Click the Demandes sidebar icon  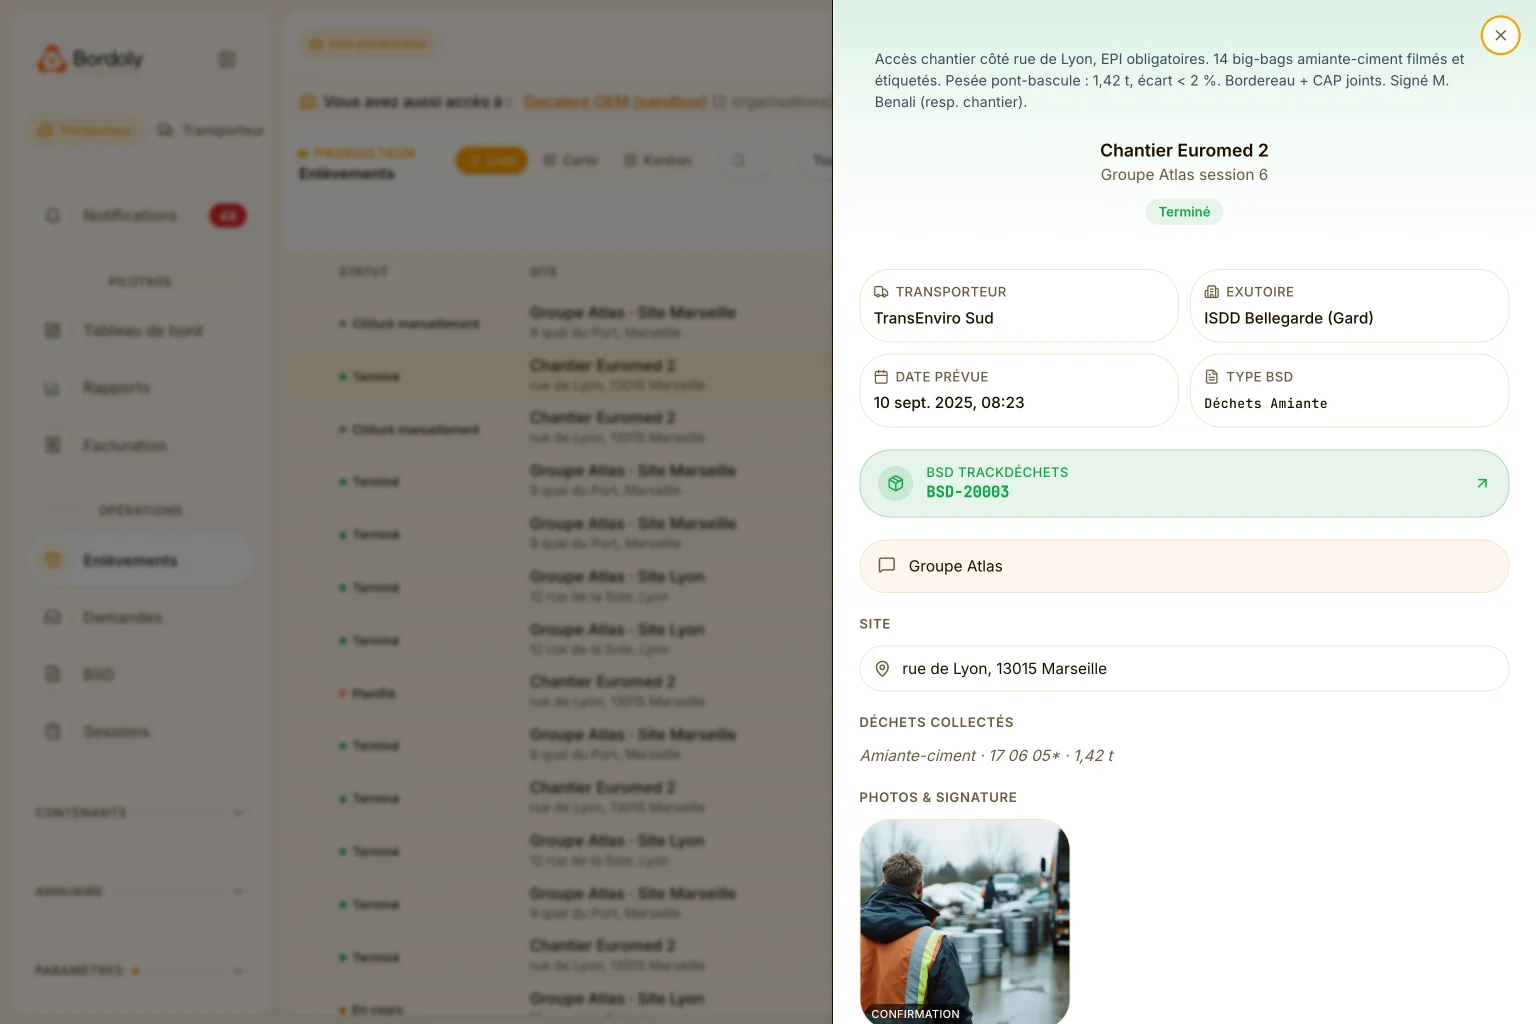tap(53, 618)
